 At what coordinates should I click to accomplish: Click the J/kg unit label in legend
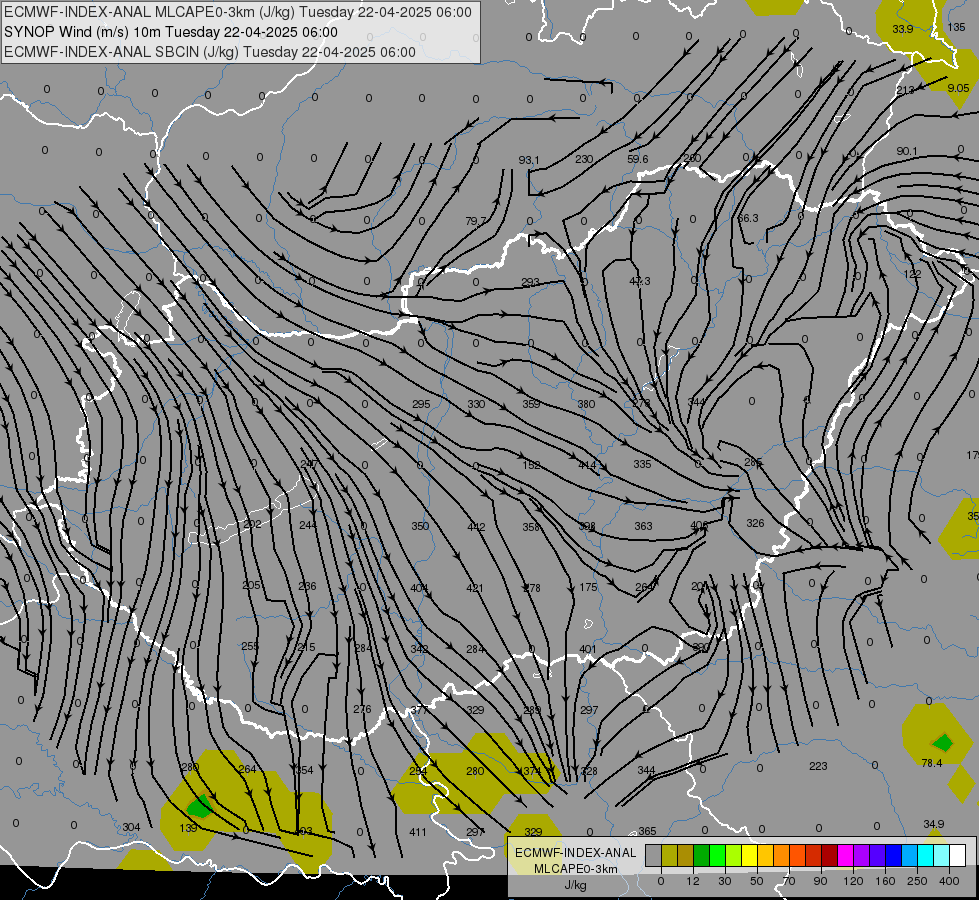tap(576, 885)
